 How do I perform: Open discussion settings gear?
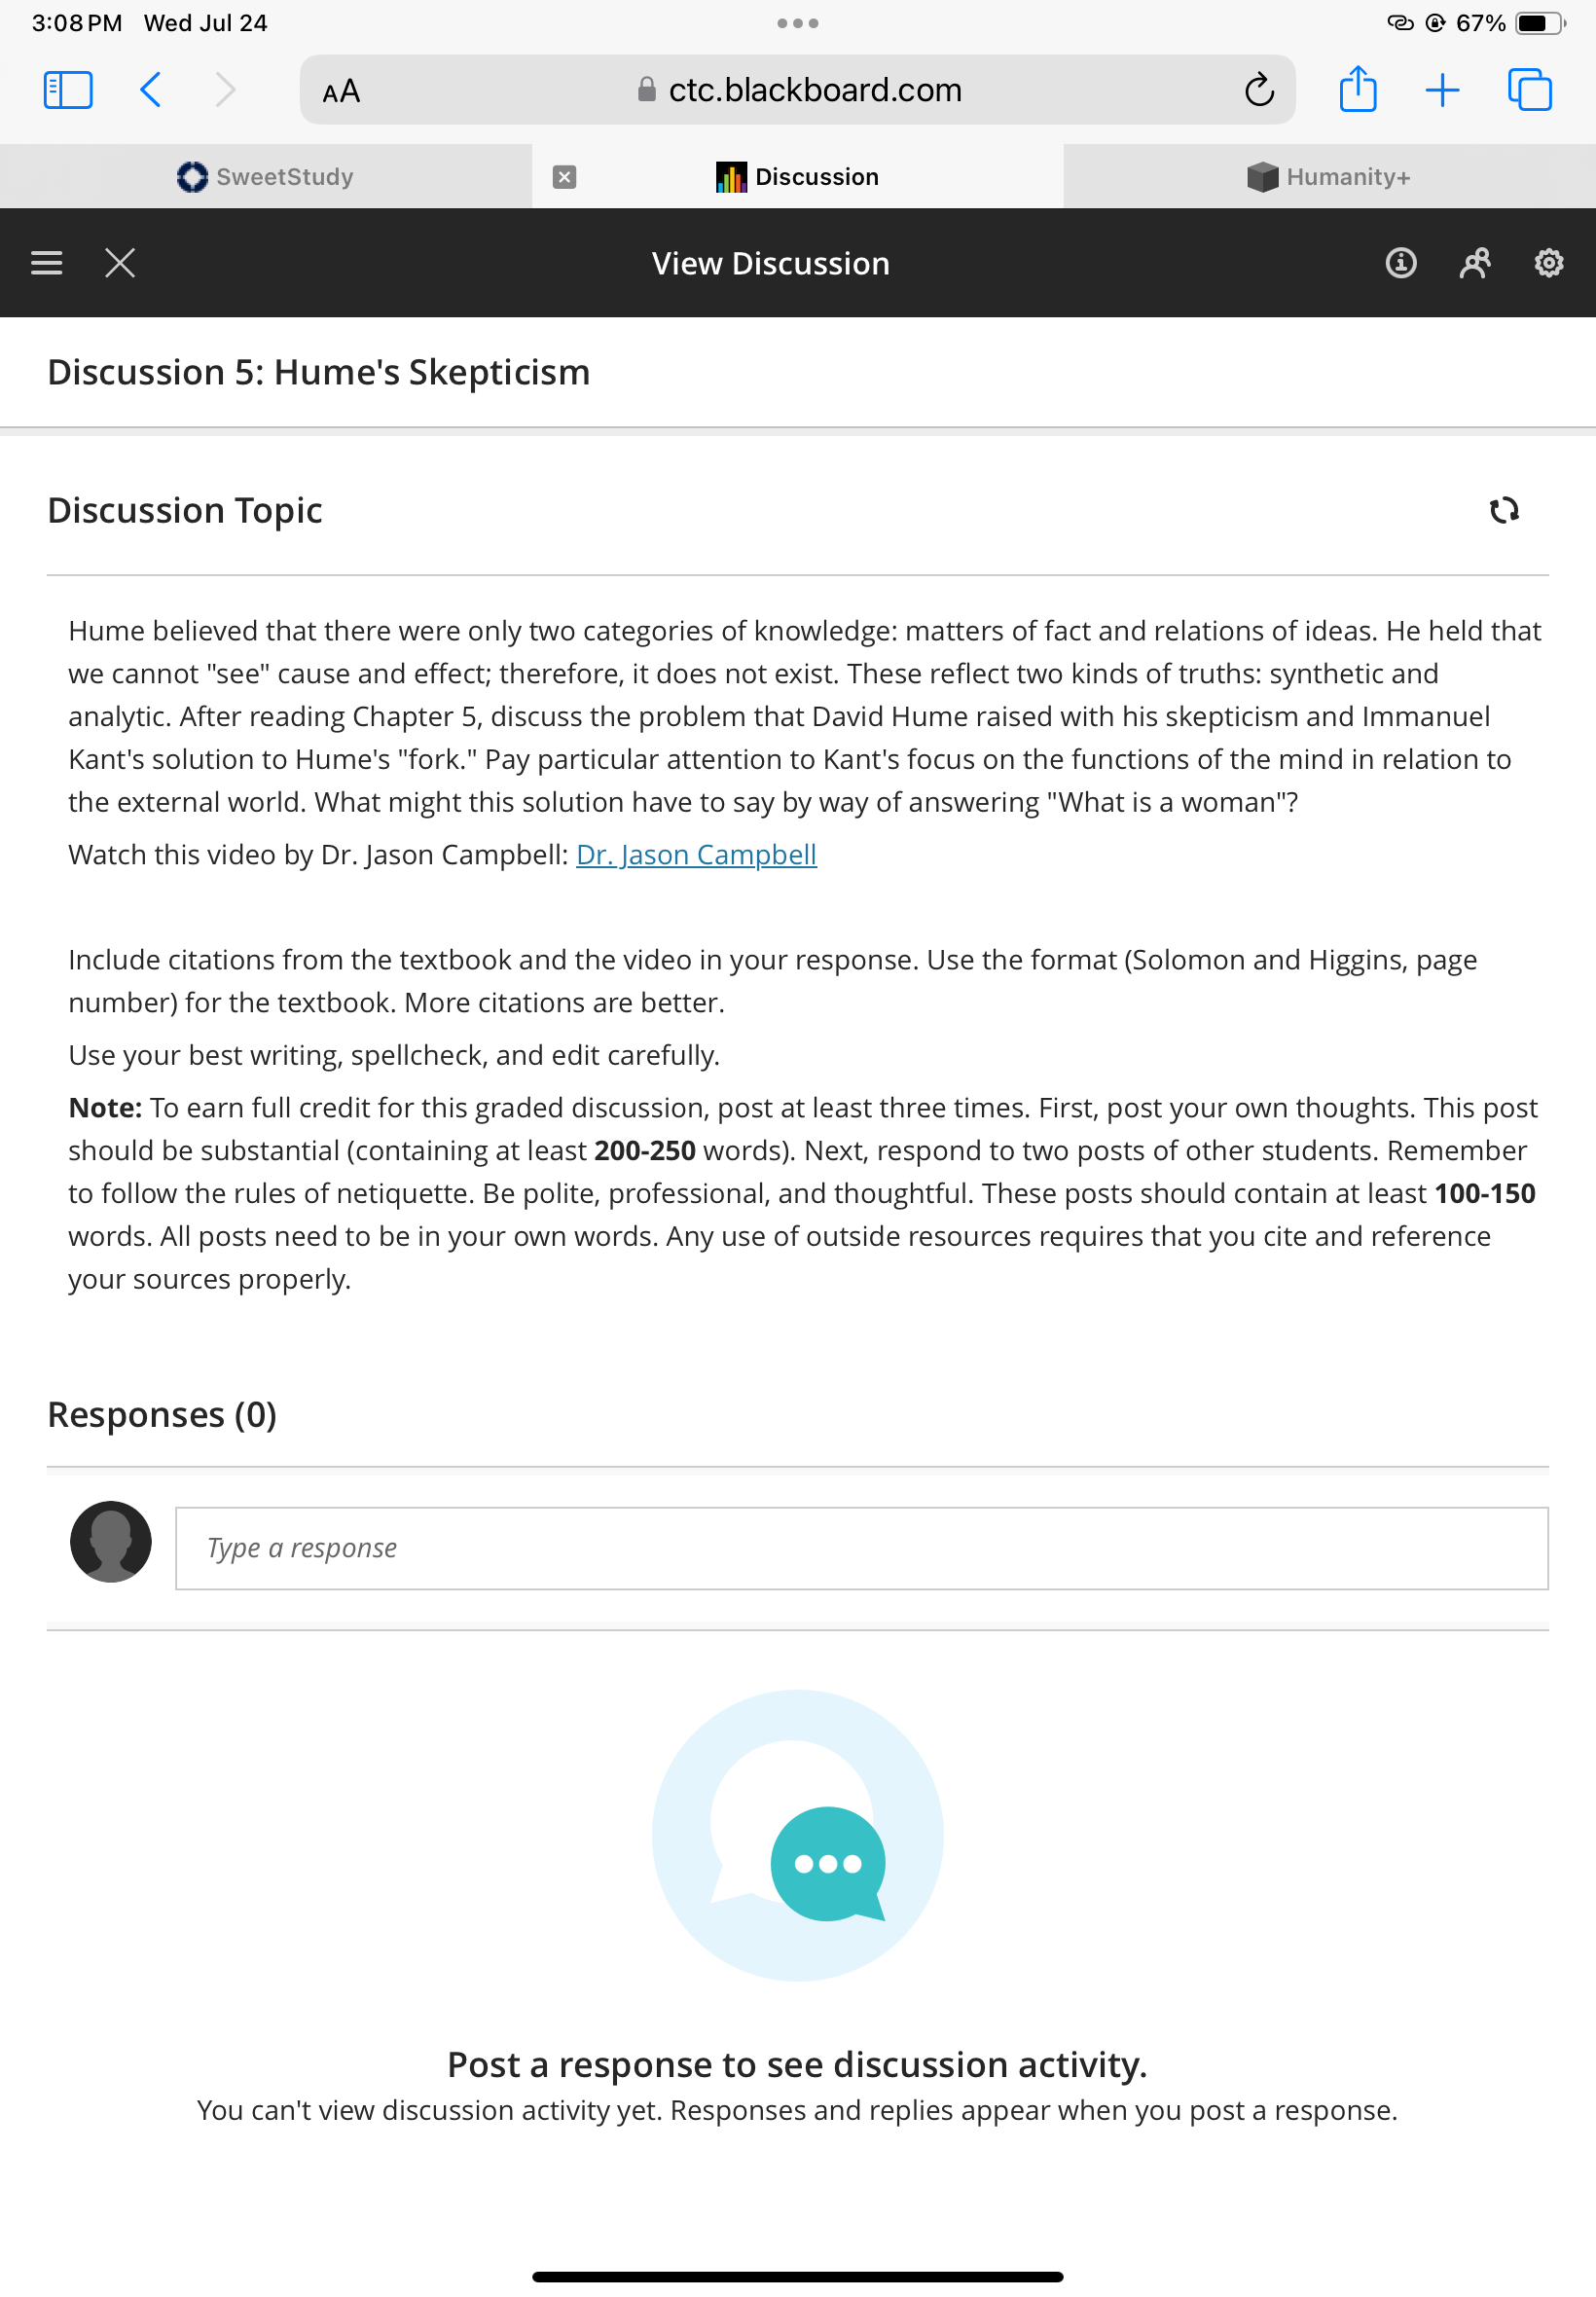coord(1548,263)
